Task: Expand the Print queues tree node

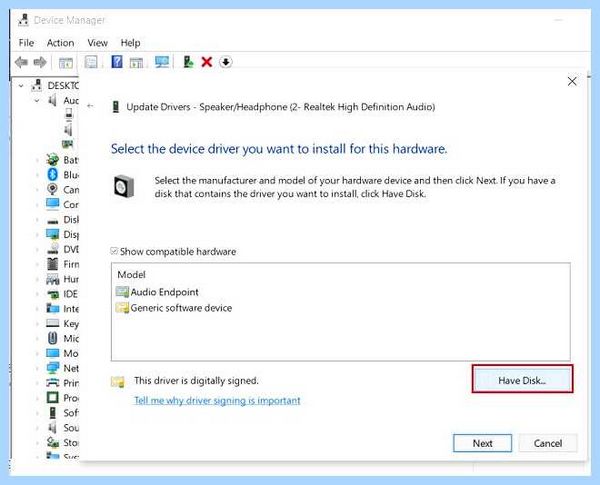Action: 37,383
